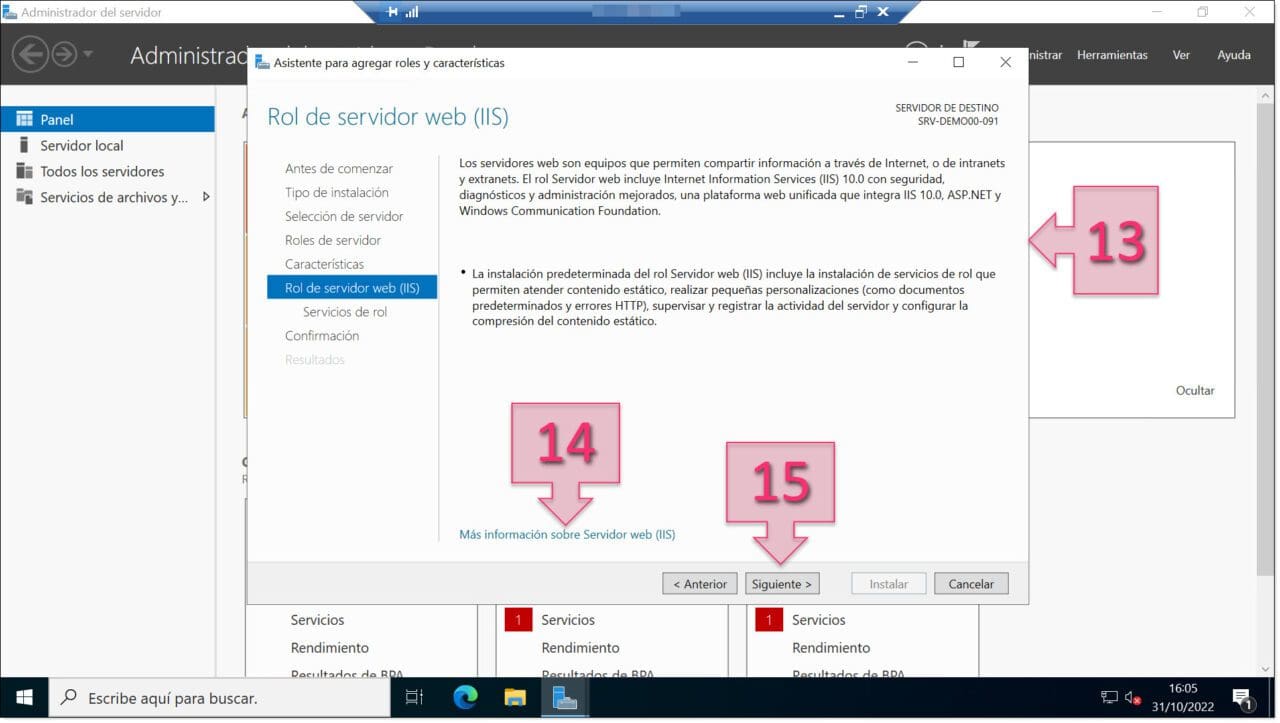Maximize the roles wizard window

[958, 62]
